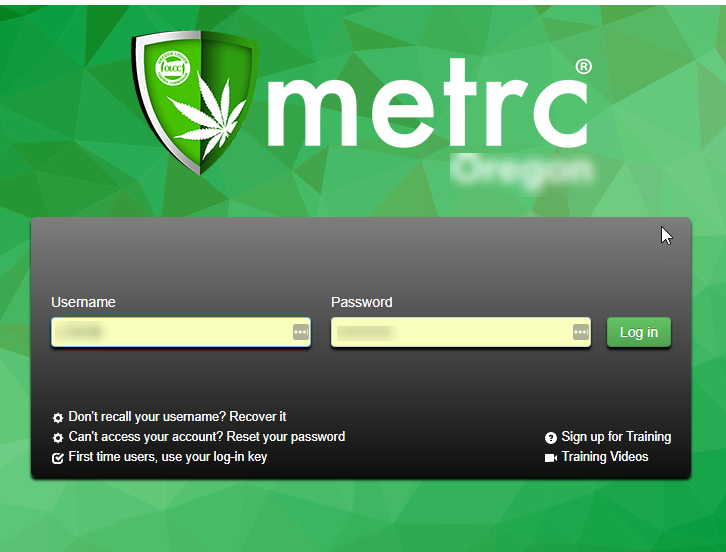
Task: Focus the Password input field
Action: [461, 332]
